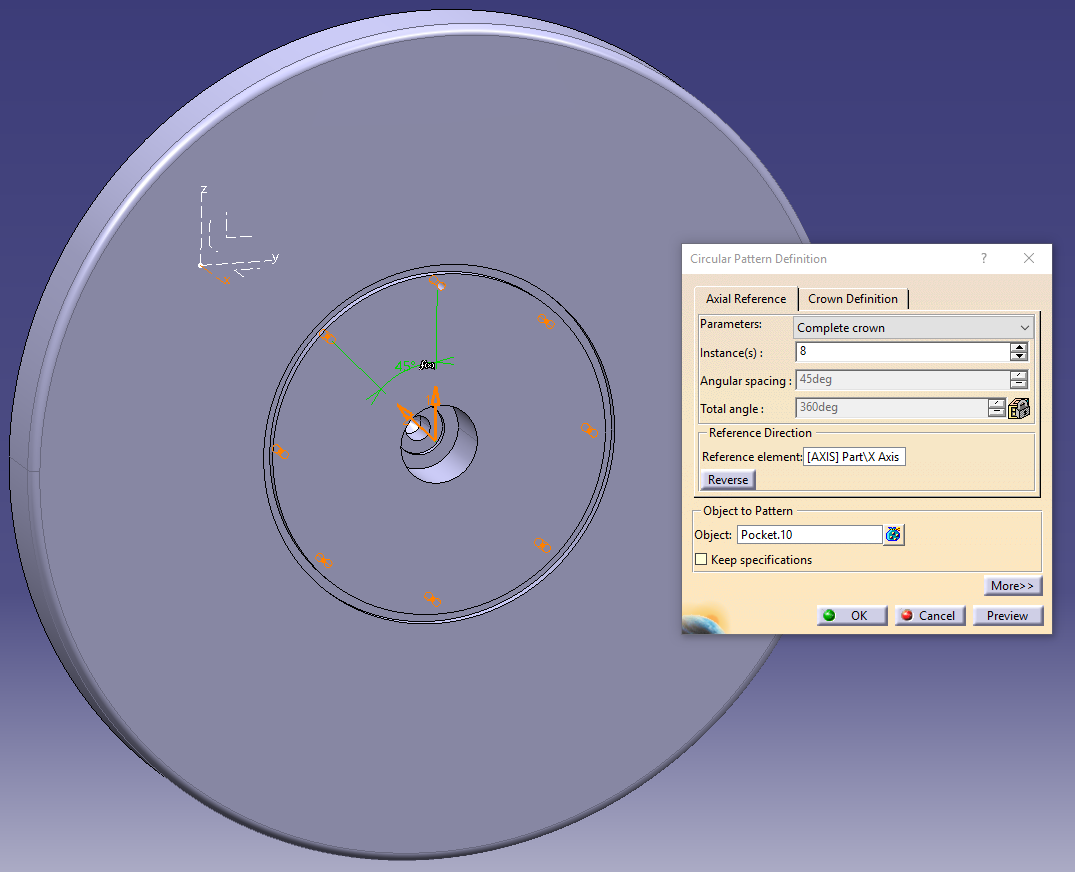Viewport: 1075px width, 872px height.
Task: Enable the Keep specifications checkbox
Action: pos(701,559)
